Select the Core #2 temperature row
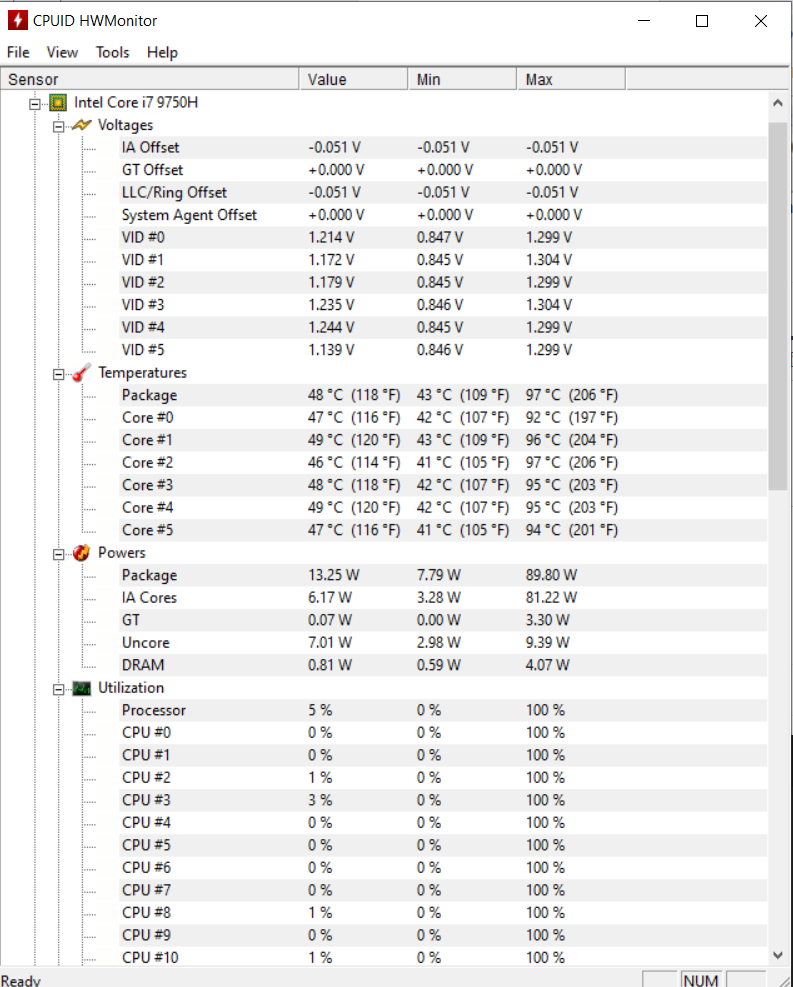 coord(443,463)
